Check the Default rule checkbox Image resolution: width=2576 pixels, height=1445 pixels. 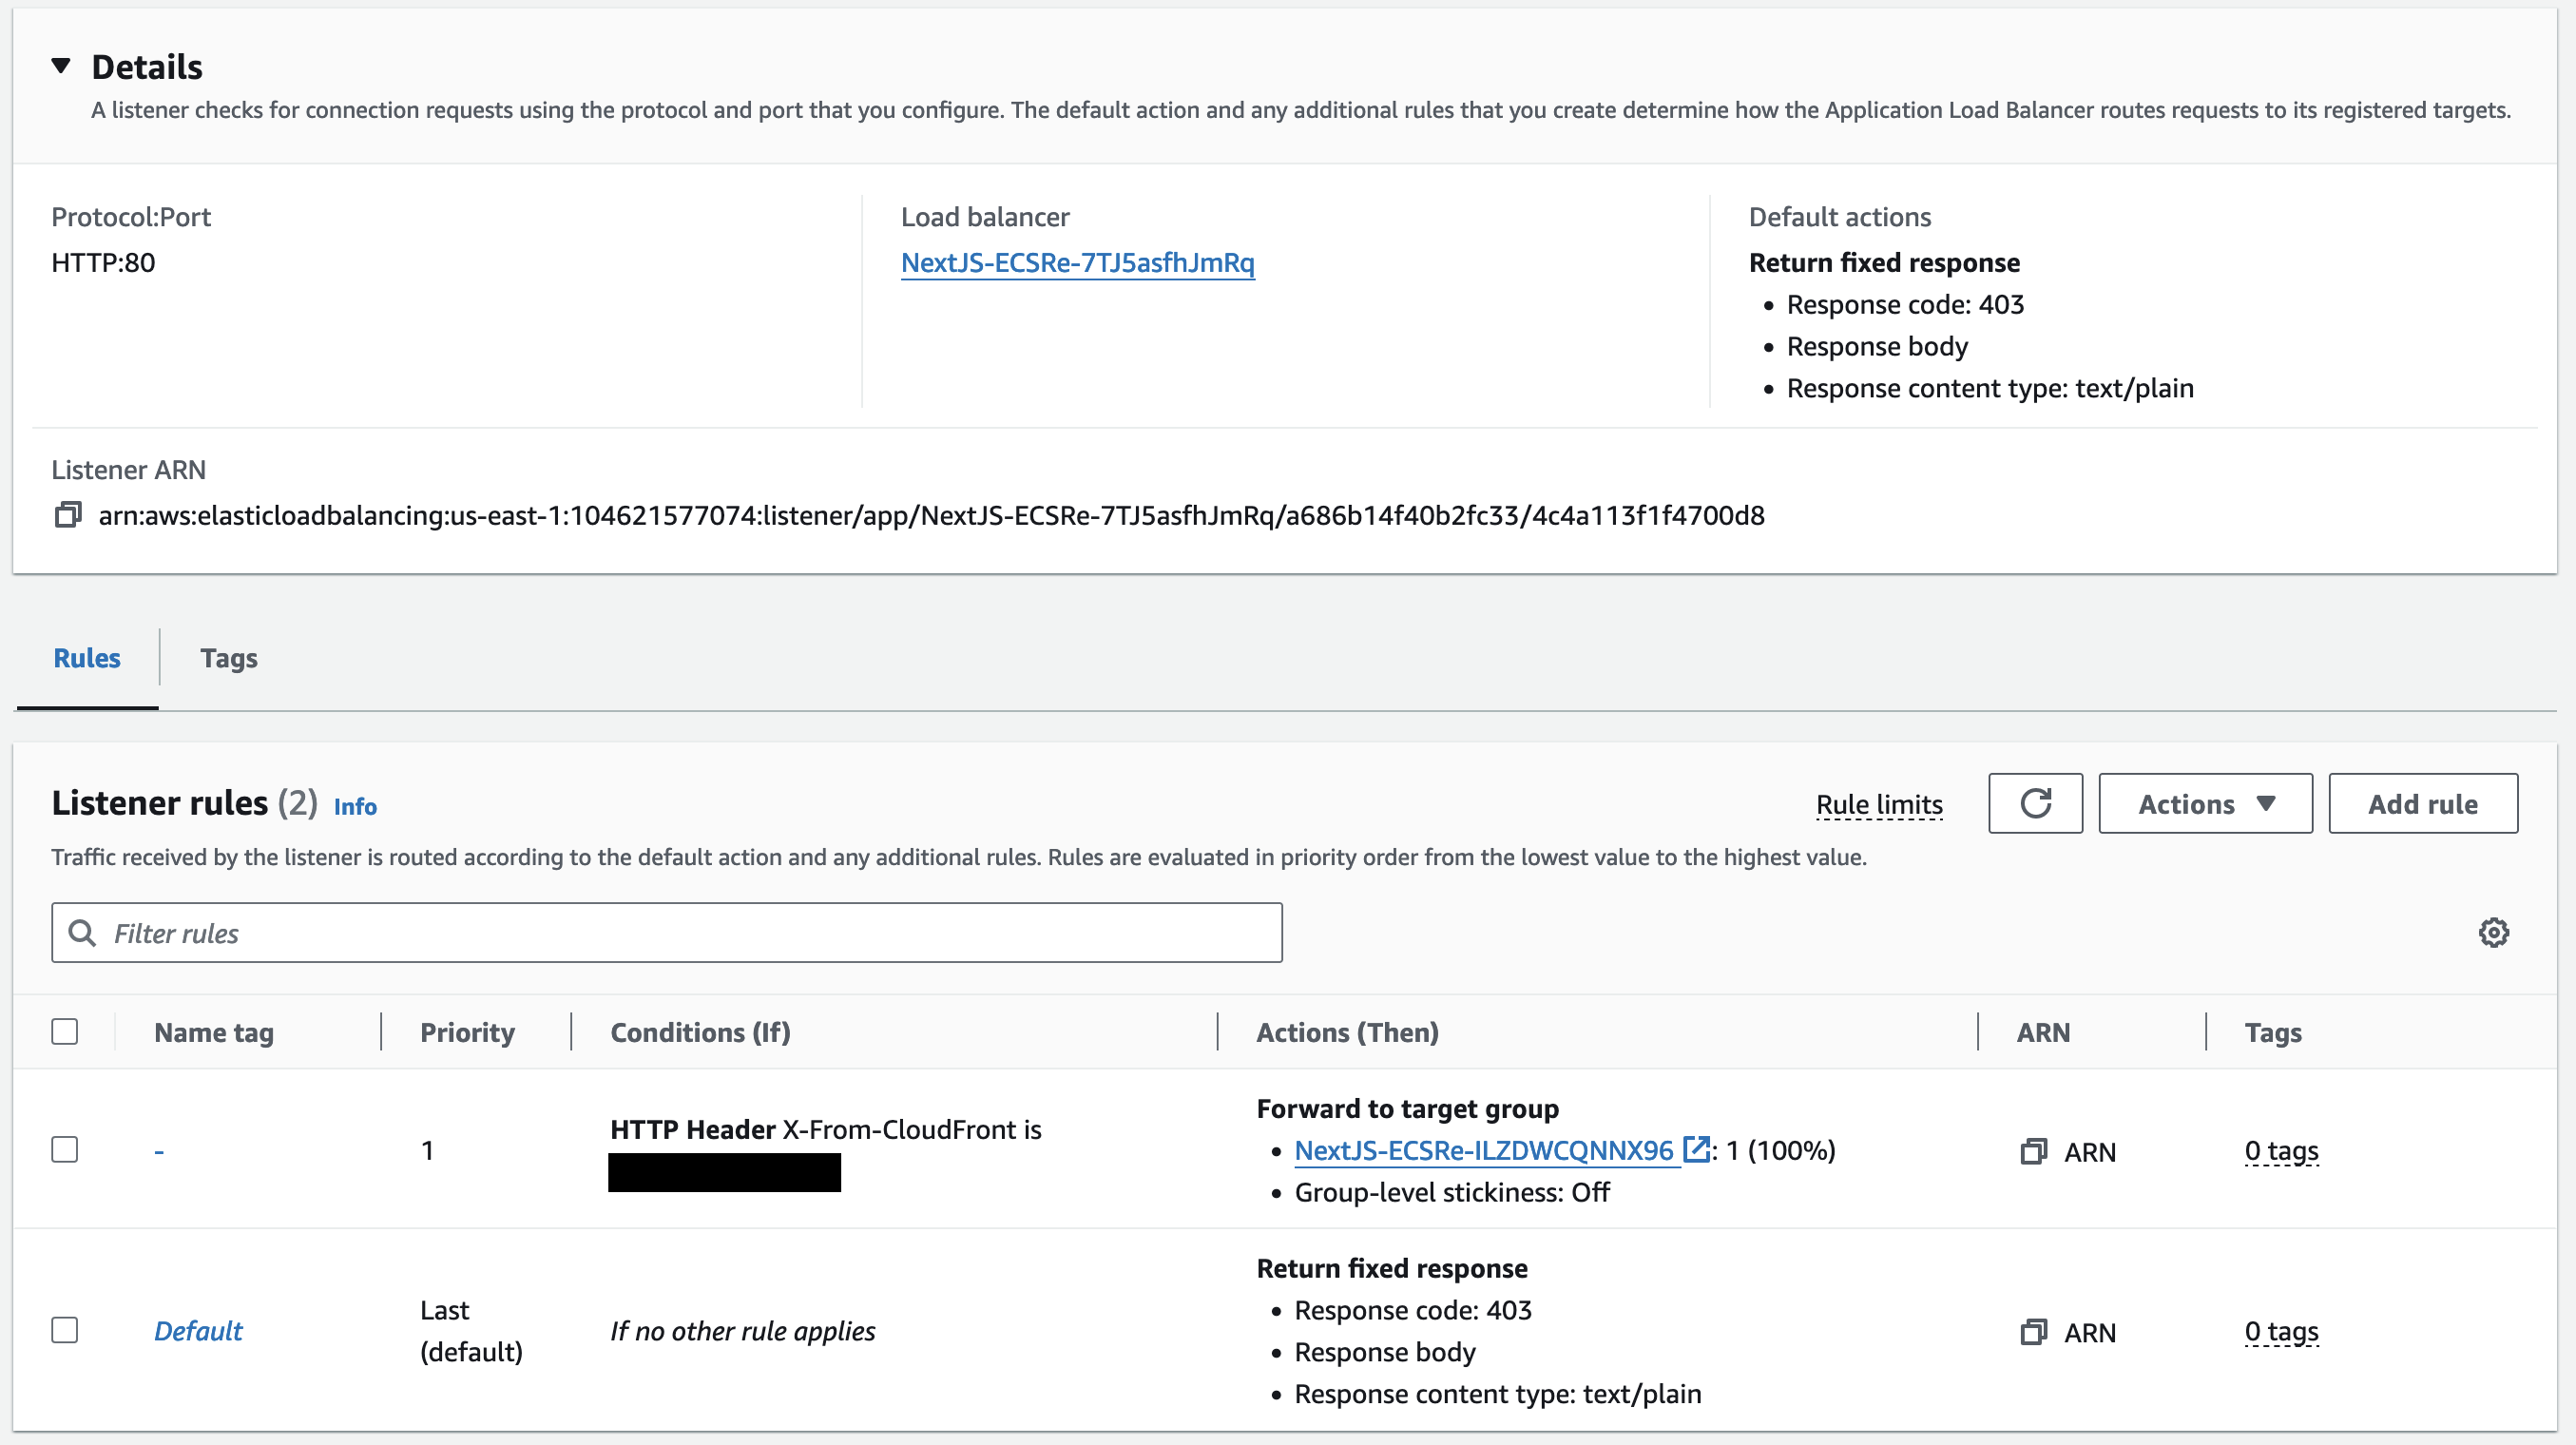(65, 1330)
